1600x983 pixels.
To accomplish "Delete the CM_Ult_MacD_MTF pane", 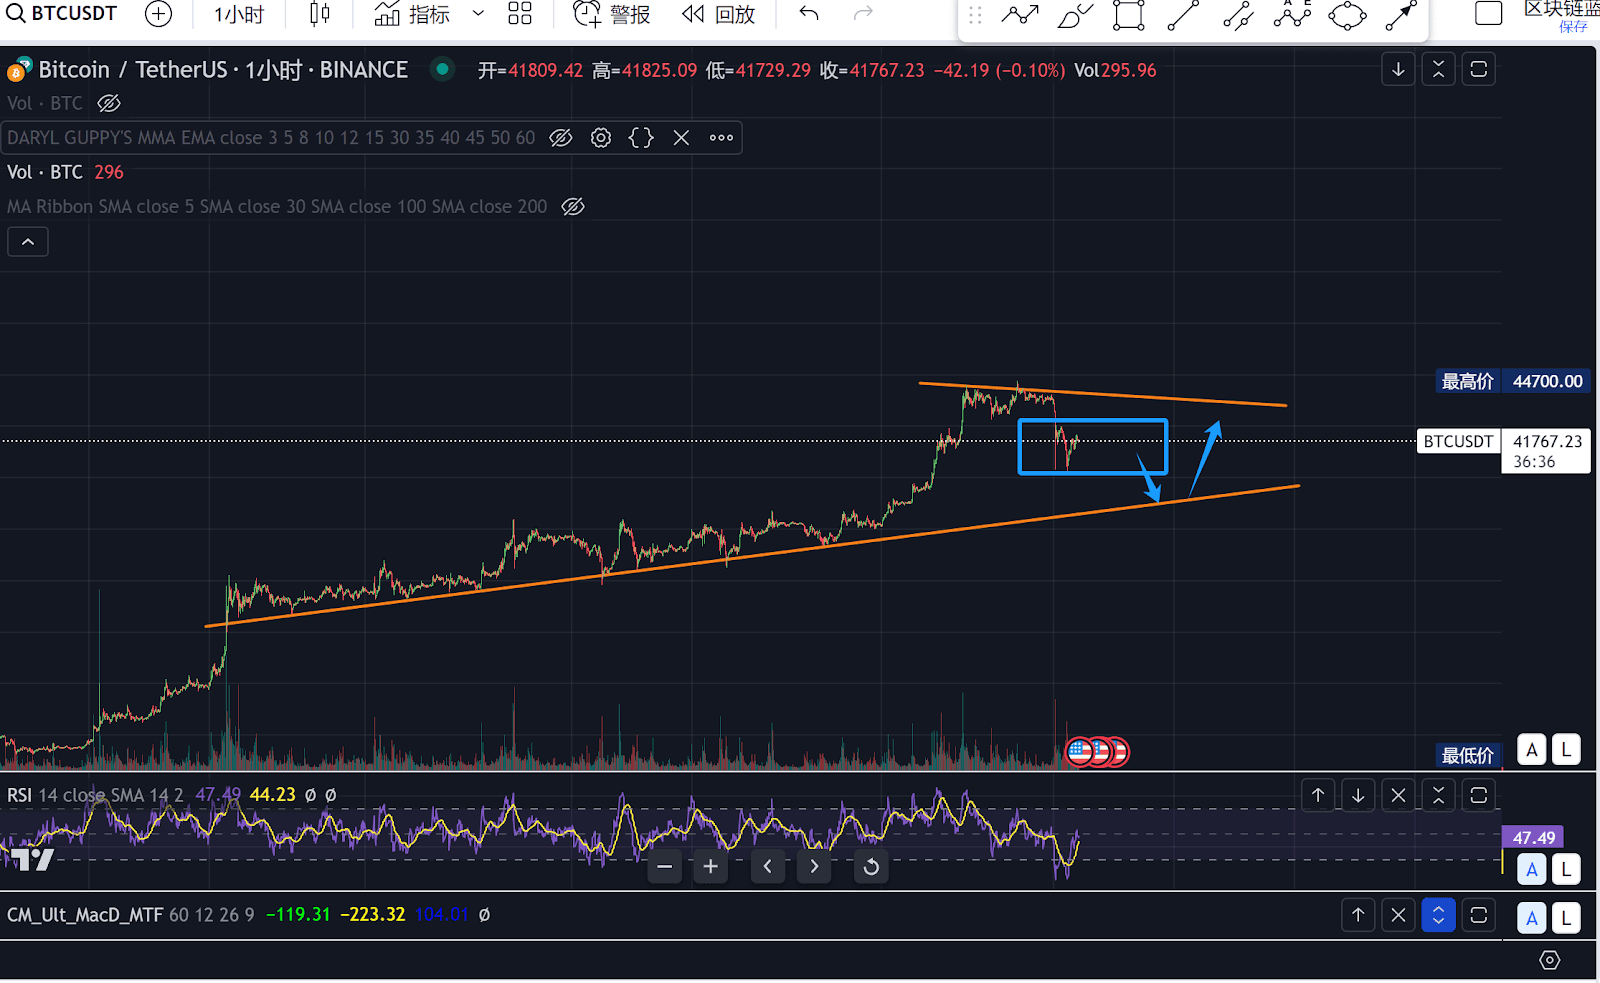I will [1398, 915].
